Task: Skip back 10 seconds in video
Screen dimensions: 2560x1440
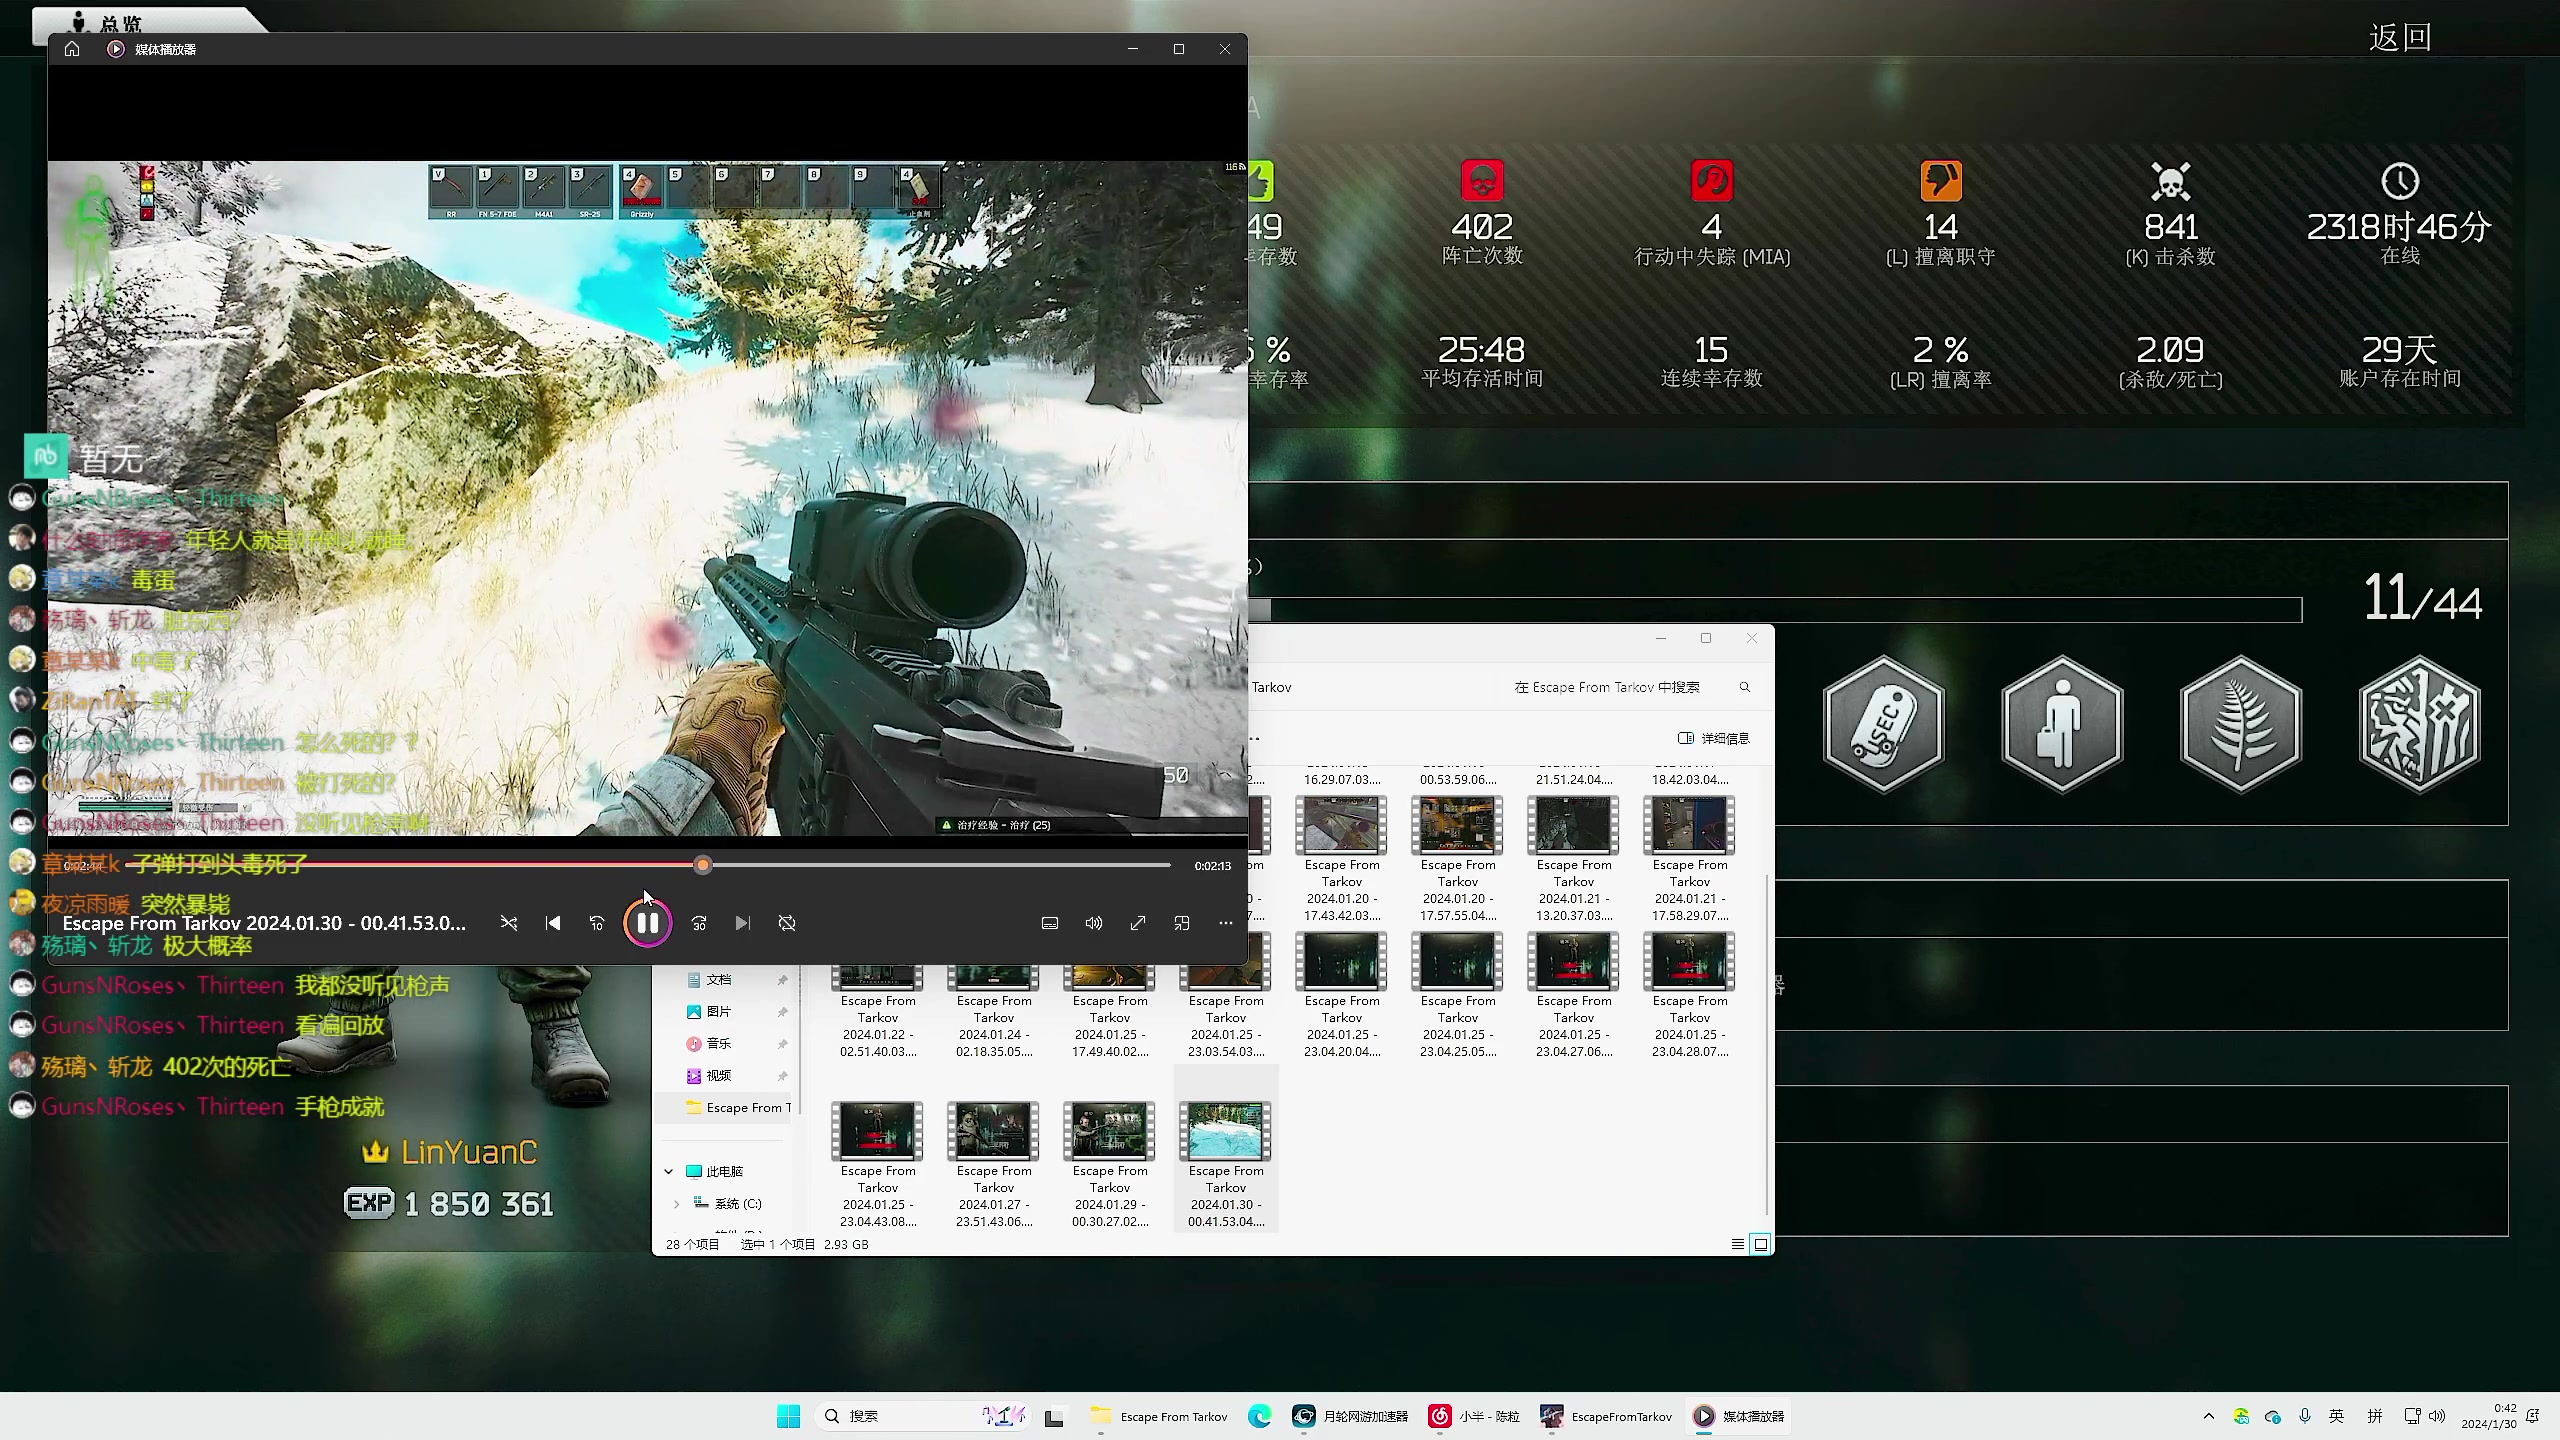Action: point(597,923)
